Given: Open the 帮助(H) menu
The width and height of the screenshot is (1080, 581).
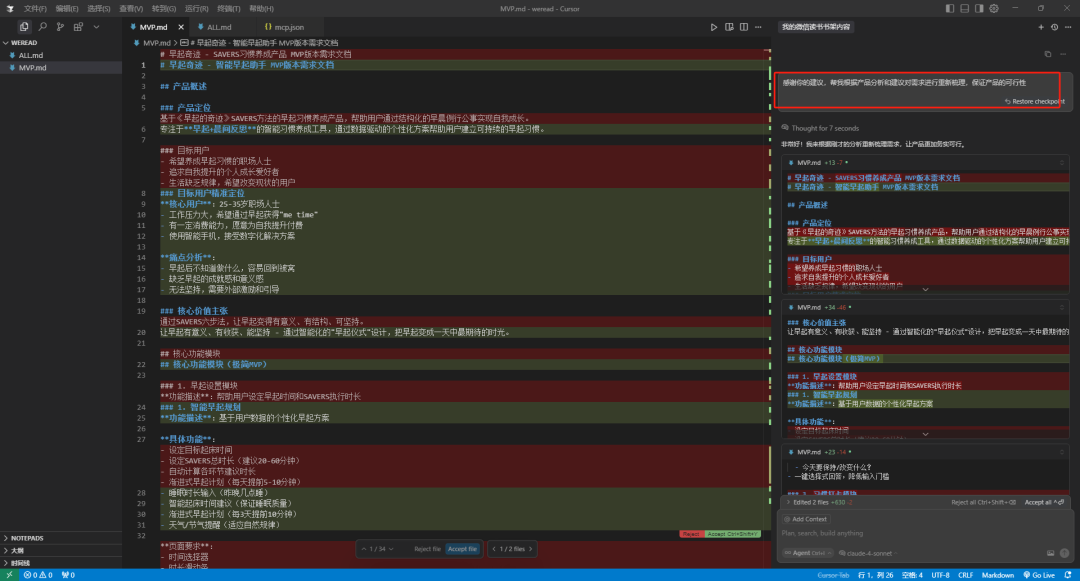Looking at the screenshot, I should 261,8.
